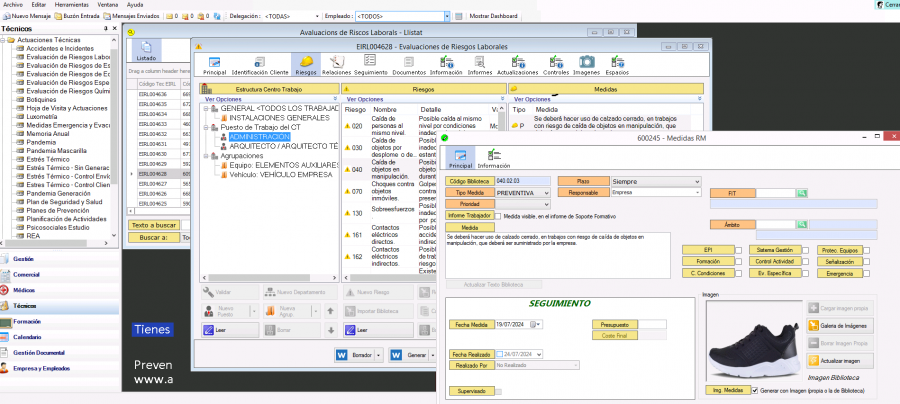Expand the Tipo Medida PREVENTIVA dropdown
The height and width of the screenshot is (404, 900).
(550, 192)
